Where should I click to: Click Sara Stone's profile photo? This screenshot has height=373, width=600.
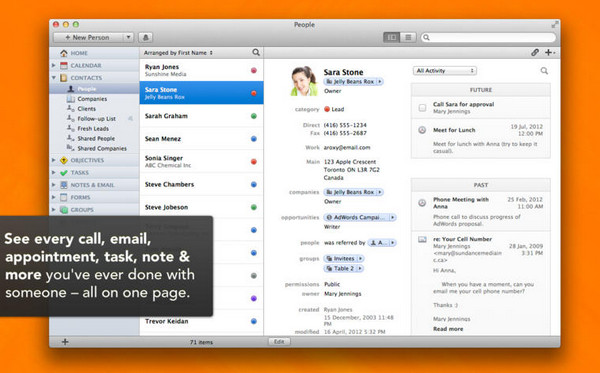coord(304,81)
